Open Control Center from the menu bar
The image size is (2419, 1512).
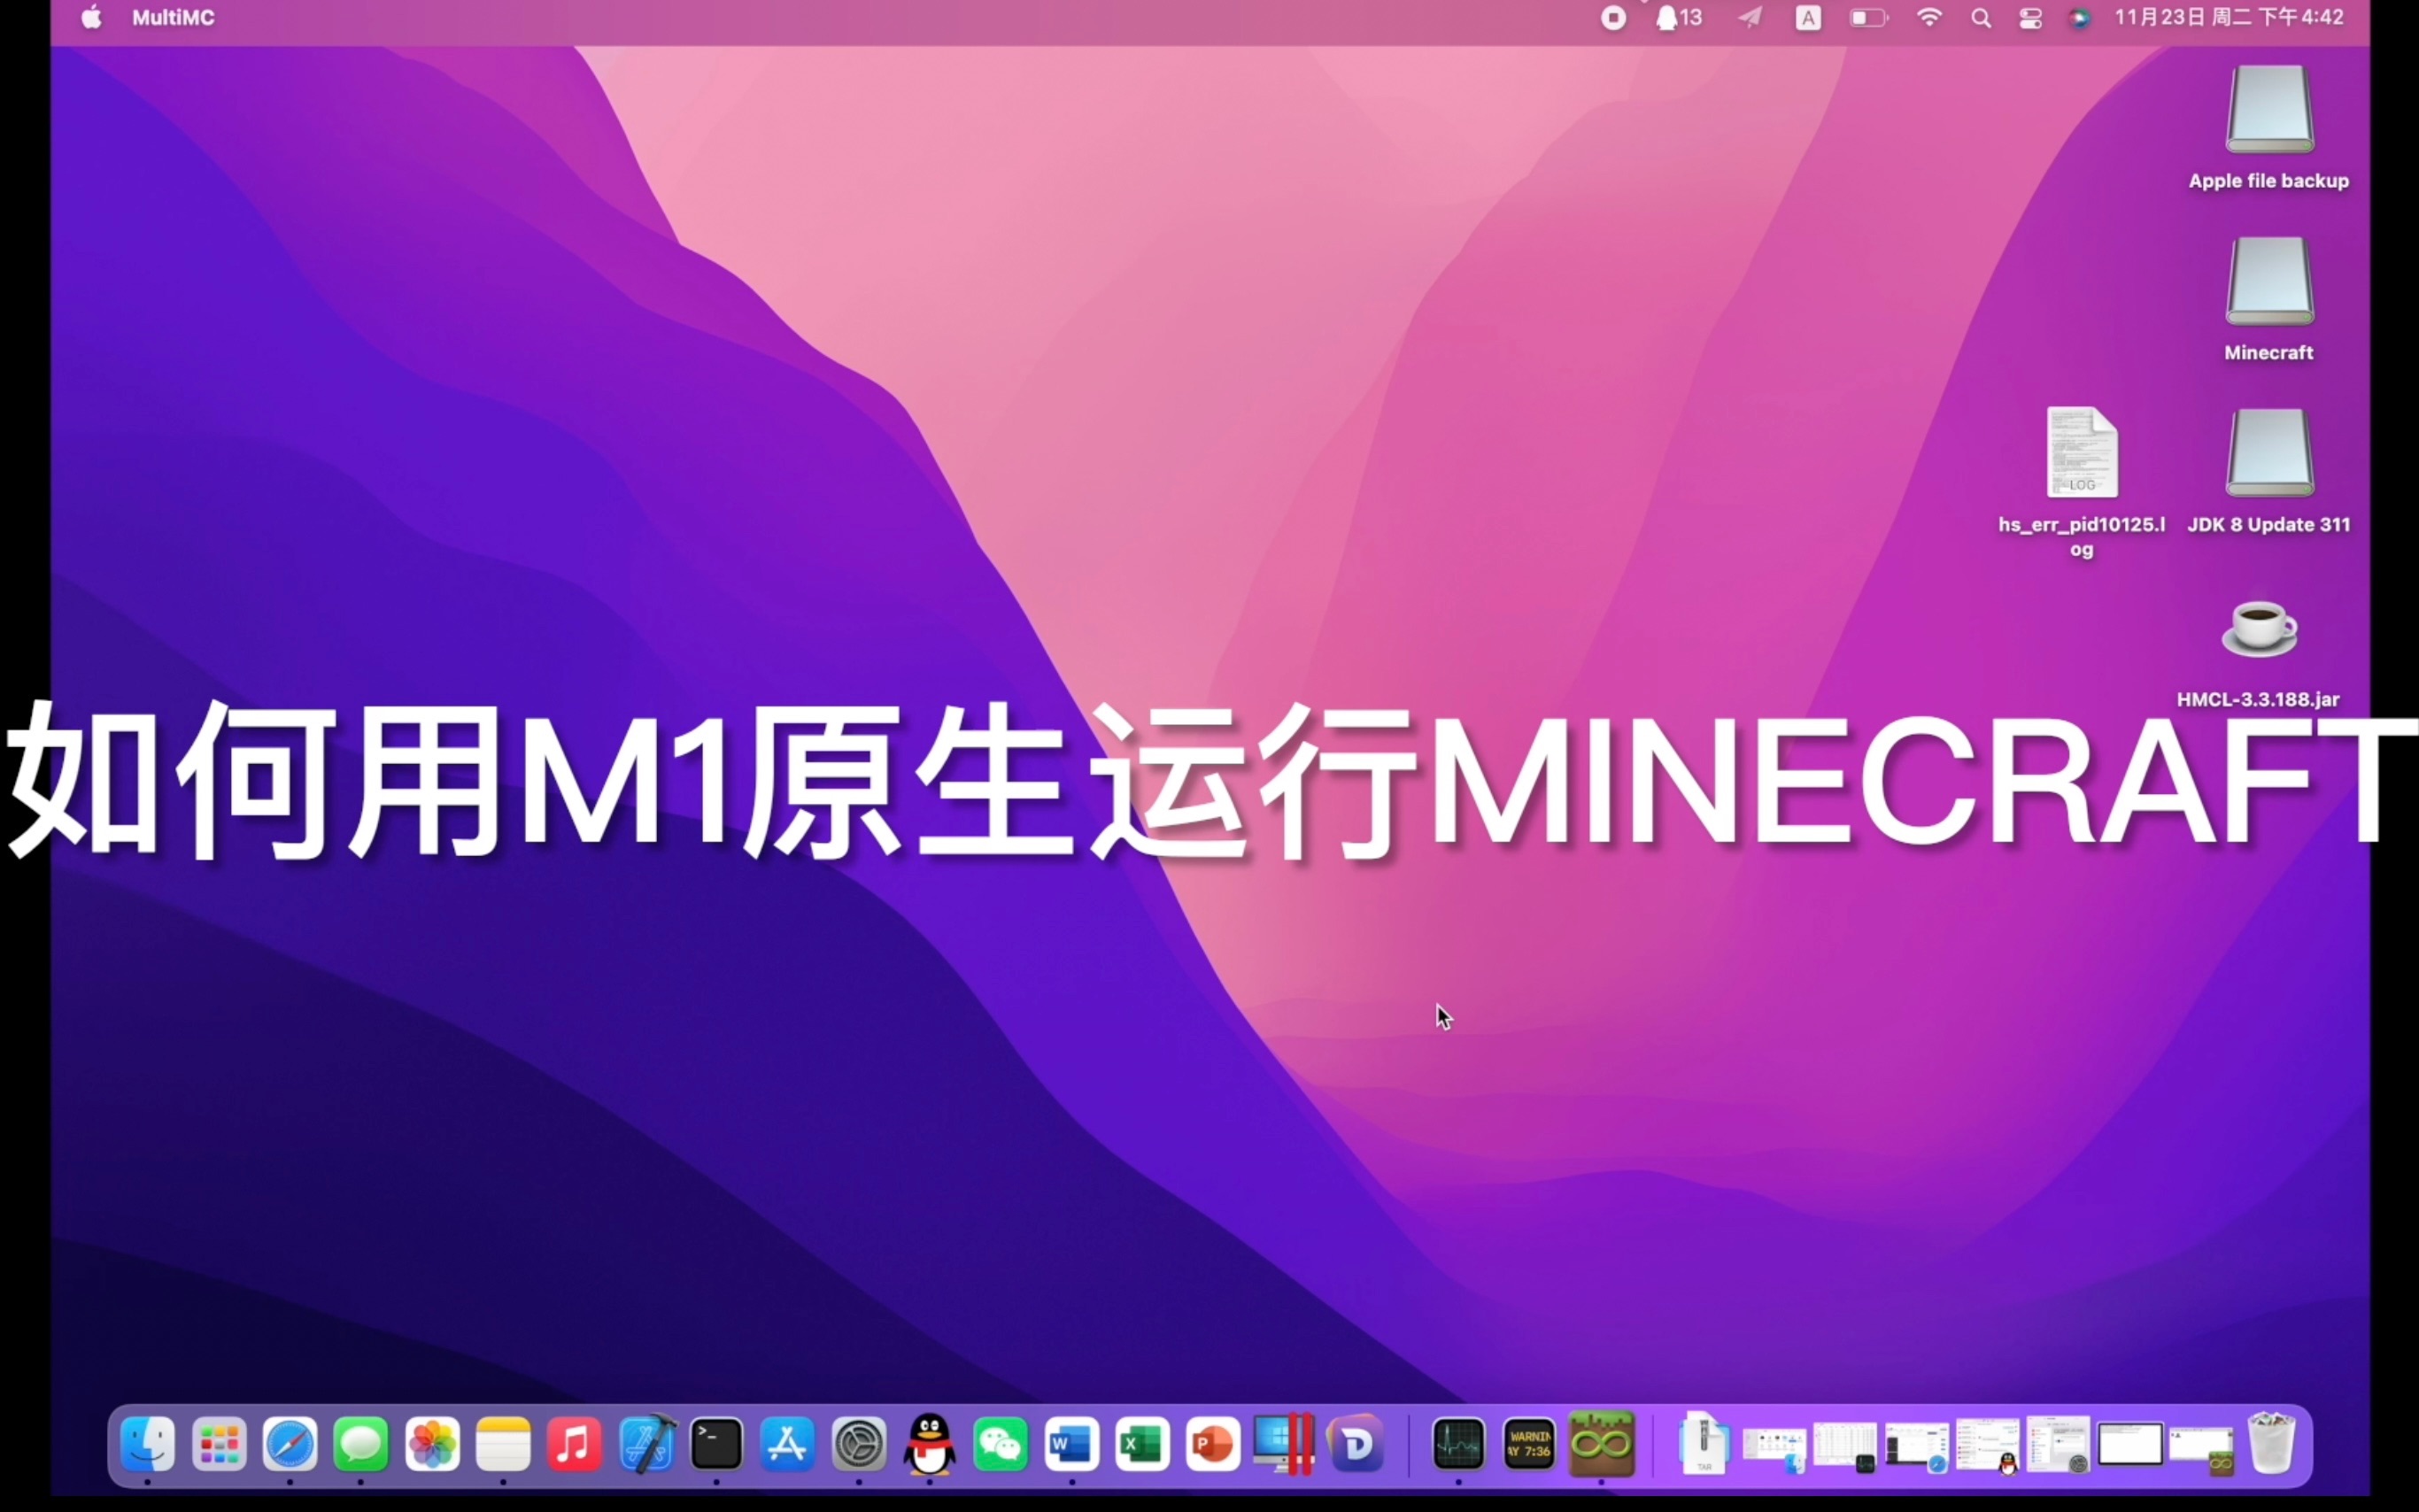(2030, 17)
